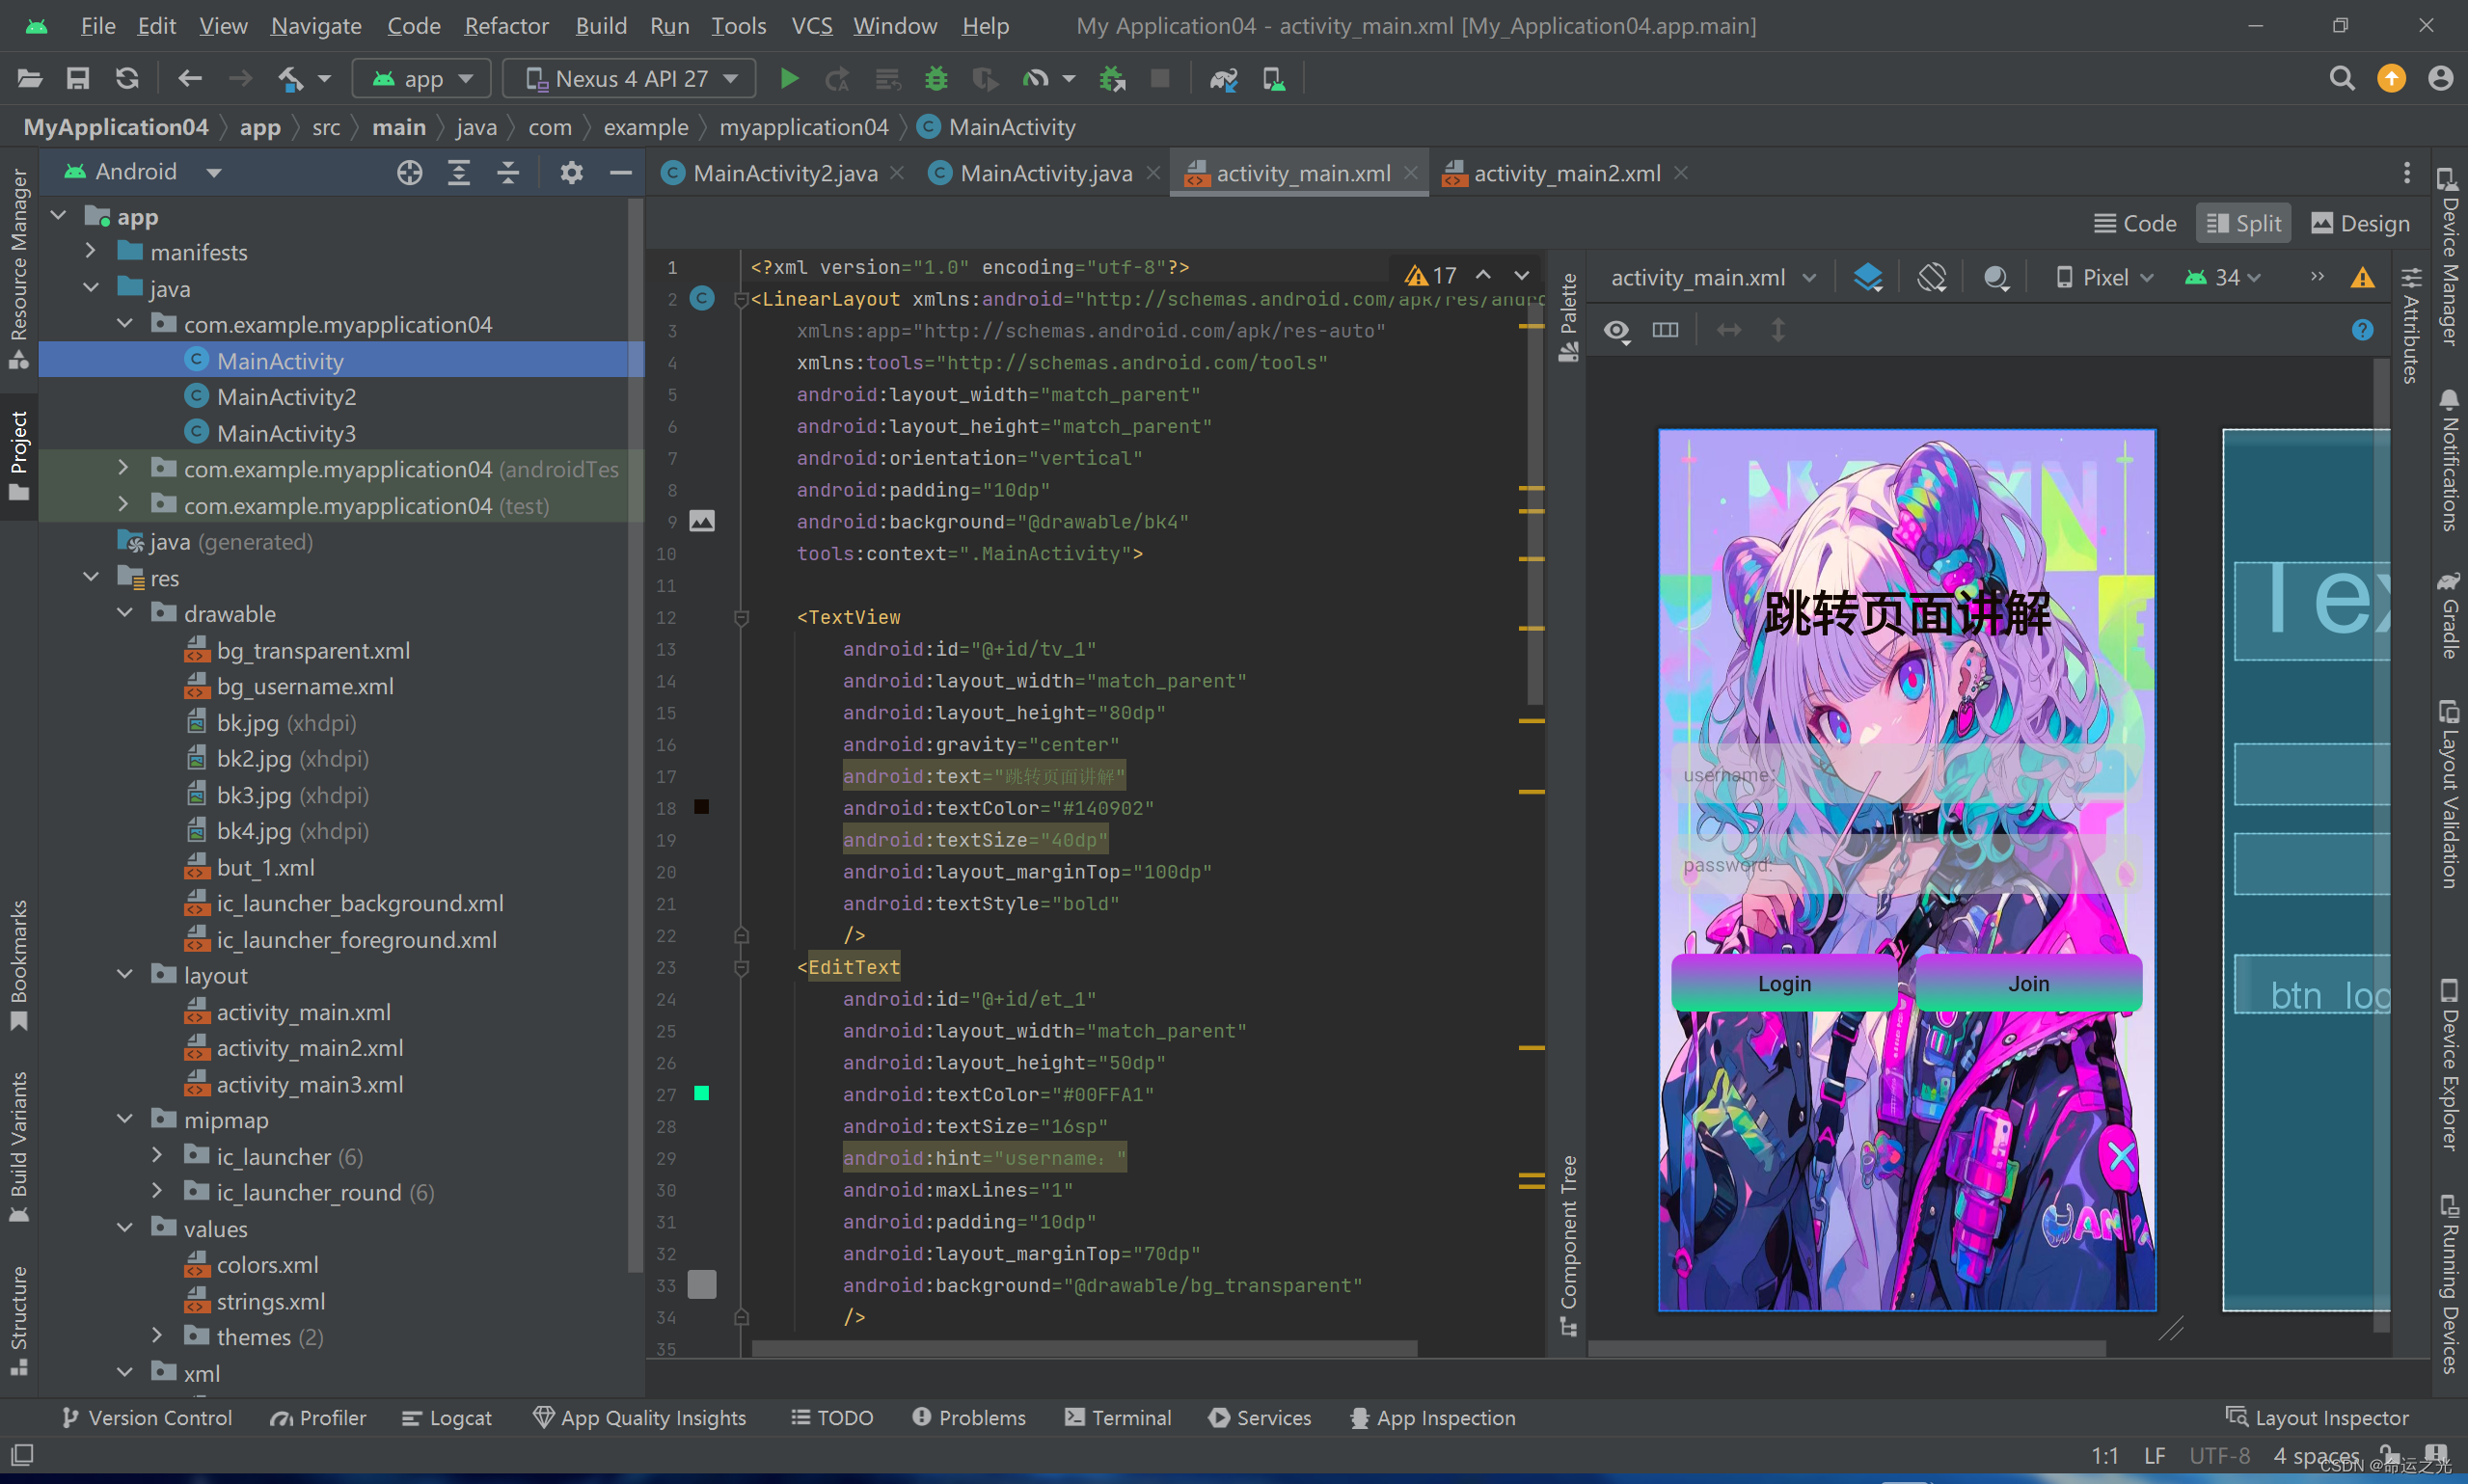
Task: Open Logcat tool window
Action: pos(447,1417)
